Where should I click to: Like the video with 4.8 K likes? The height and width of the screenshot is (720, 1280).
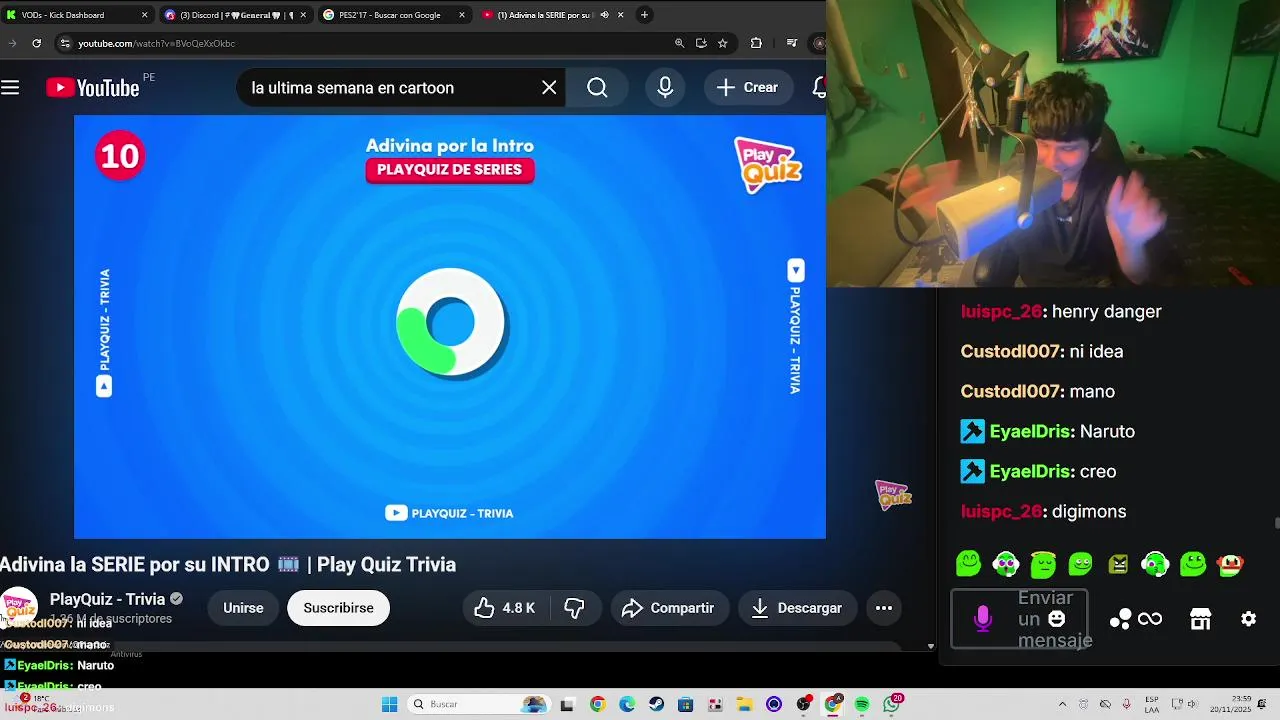tap(506, 608)
